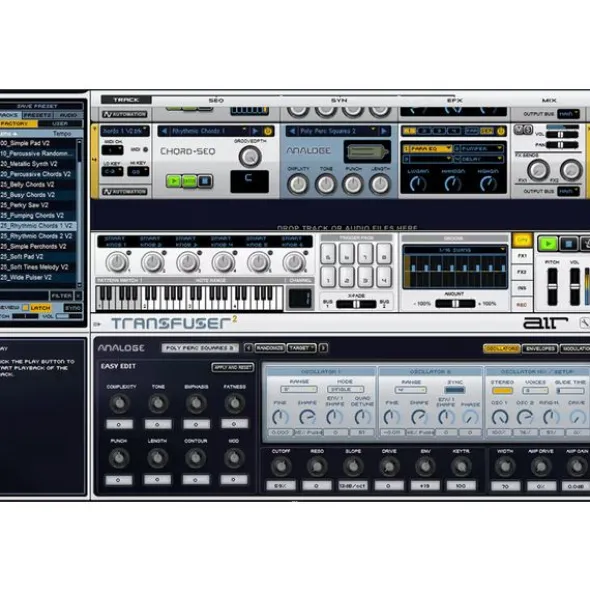Image resolution: width=590 pixels, height=591 pixels.
Task: Open the Target dropdown
Action: pyautogui.click(x=301, y=348)
